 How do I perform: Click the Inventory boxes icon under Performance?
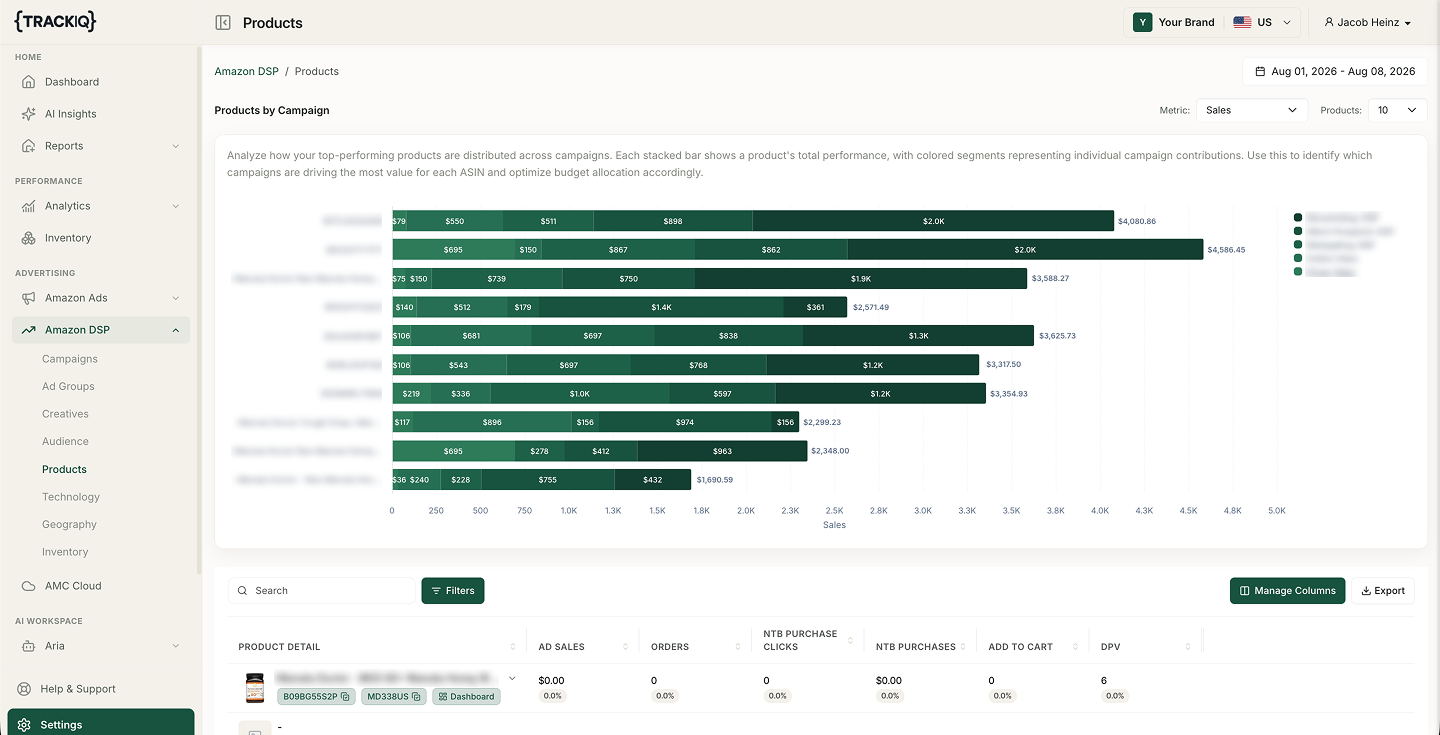click(29, 238)
